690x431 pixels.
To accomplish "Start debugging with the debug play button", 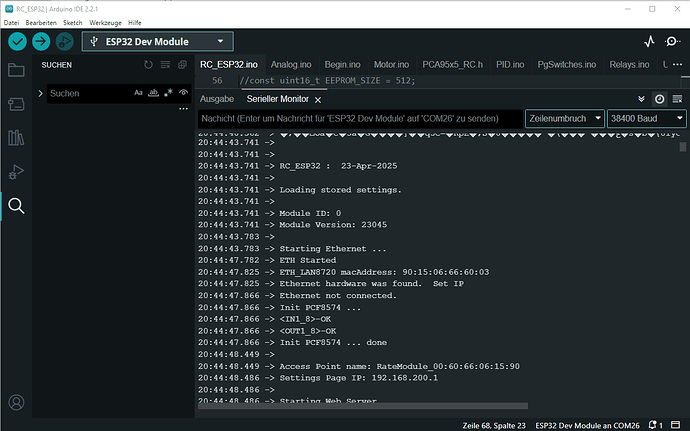I will tap(65, 42).
